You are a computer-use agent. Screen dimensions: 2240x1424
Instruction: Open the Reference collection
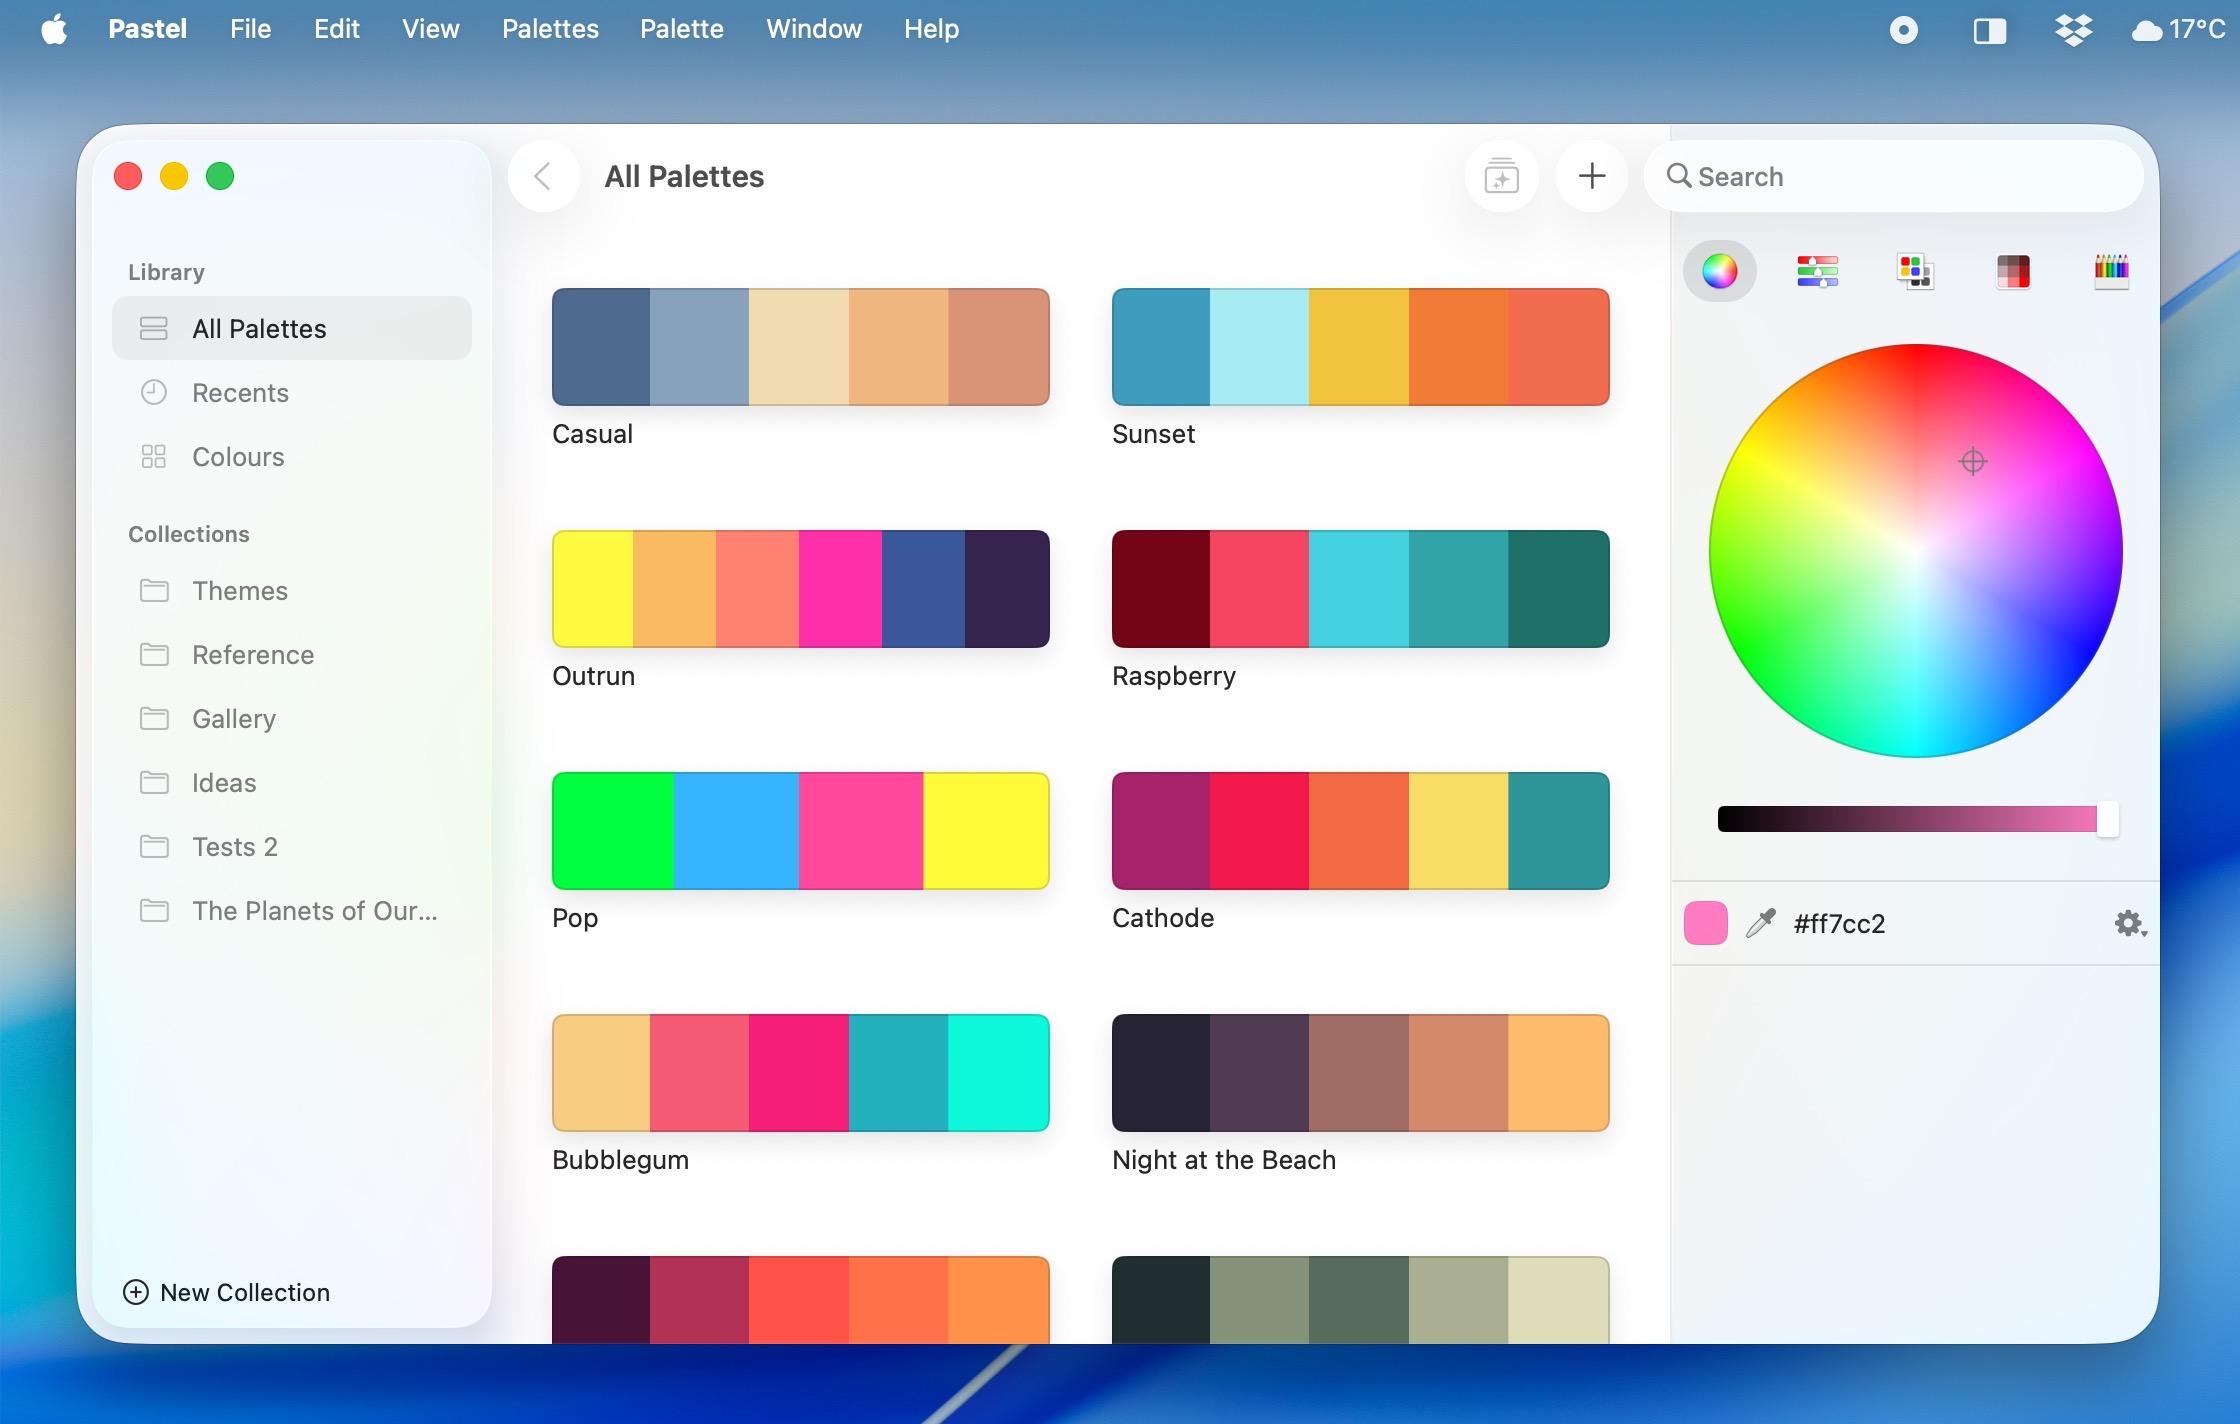291,654
